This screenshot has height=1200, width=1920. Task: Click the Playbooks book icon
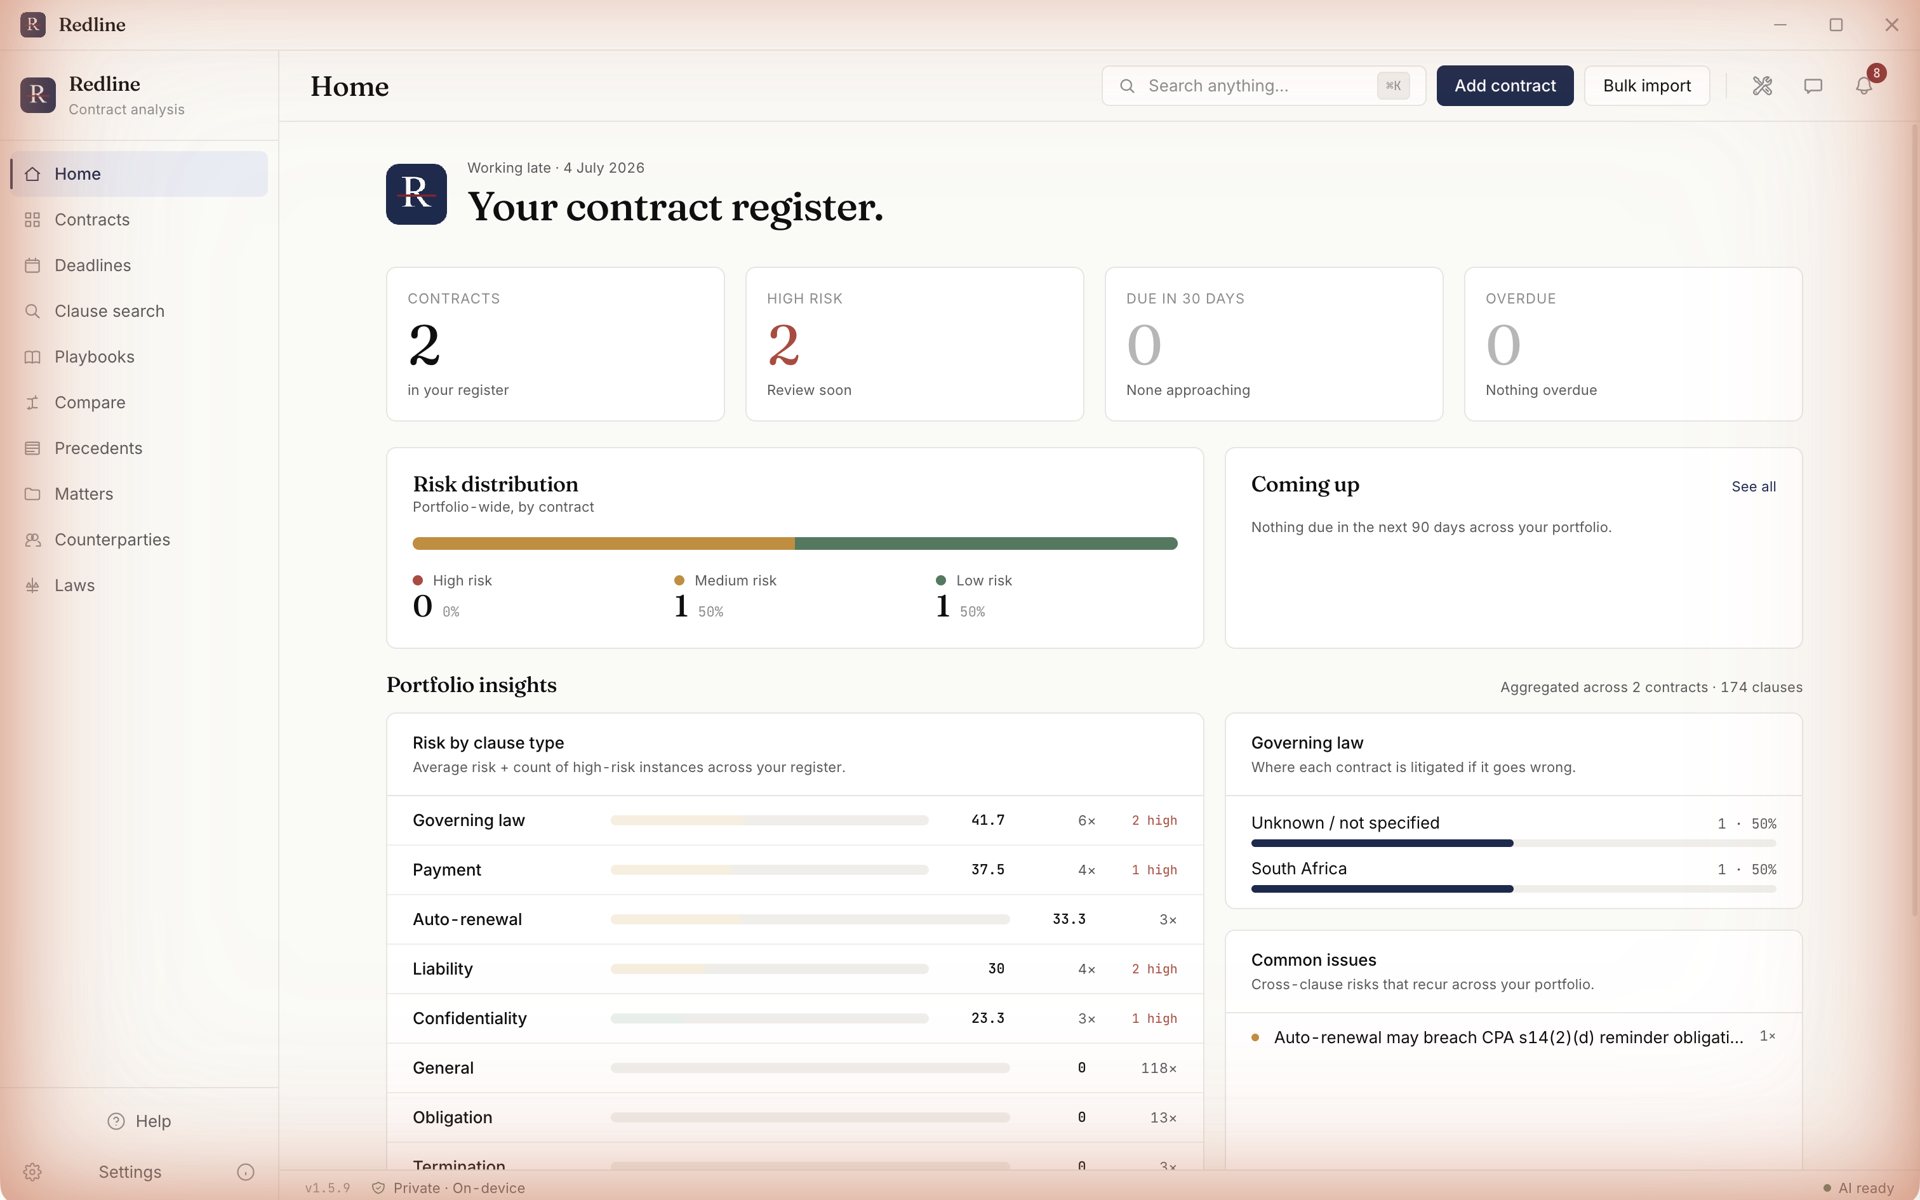[33, 357]
